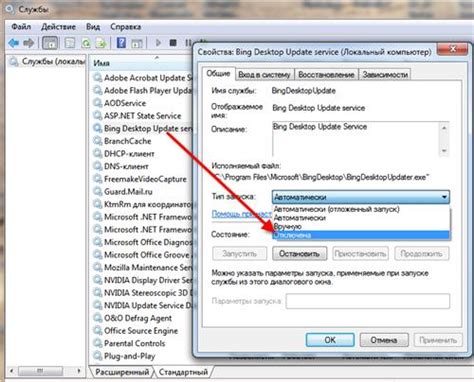The height and width of the screenshot is (382, 474).
Task: Click the Stop service square icon
Action: tap(173, 43)
